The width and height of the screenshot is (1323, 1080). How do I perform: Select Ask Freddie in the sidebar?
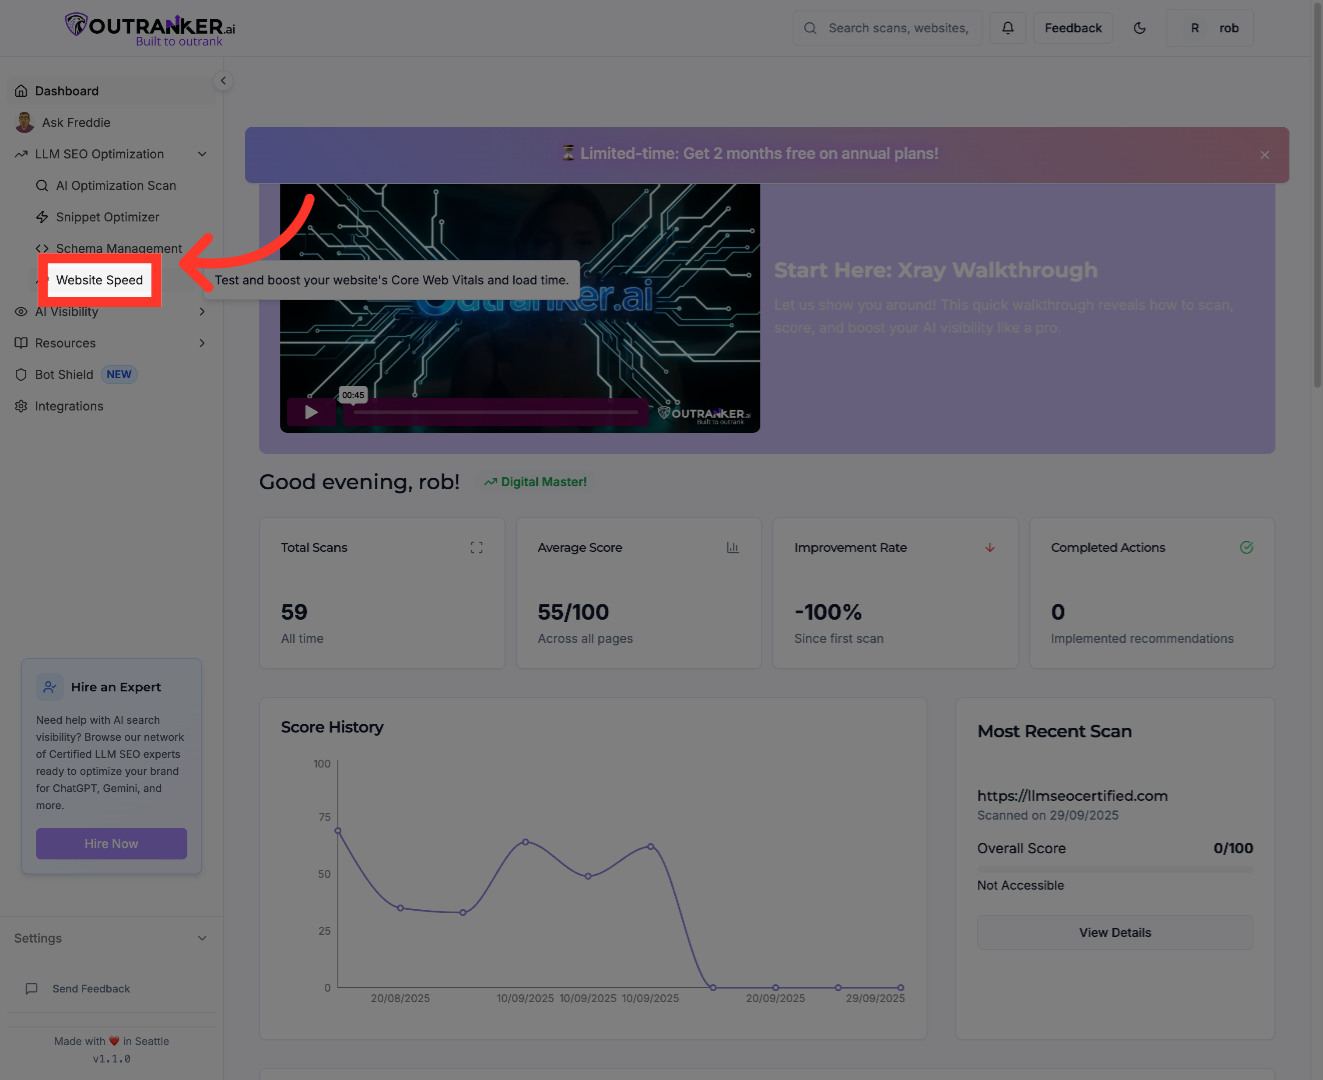[x=75, y=122]
